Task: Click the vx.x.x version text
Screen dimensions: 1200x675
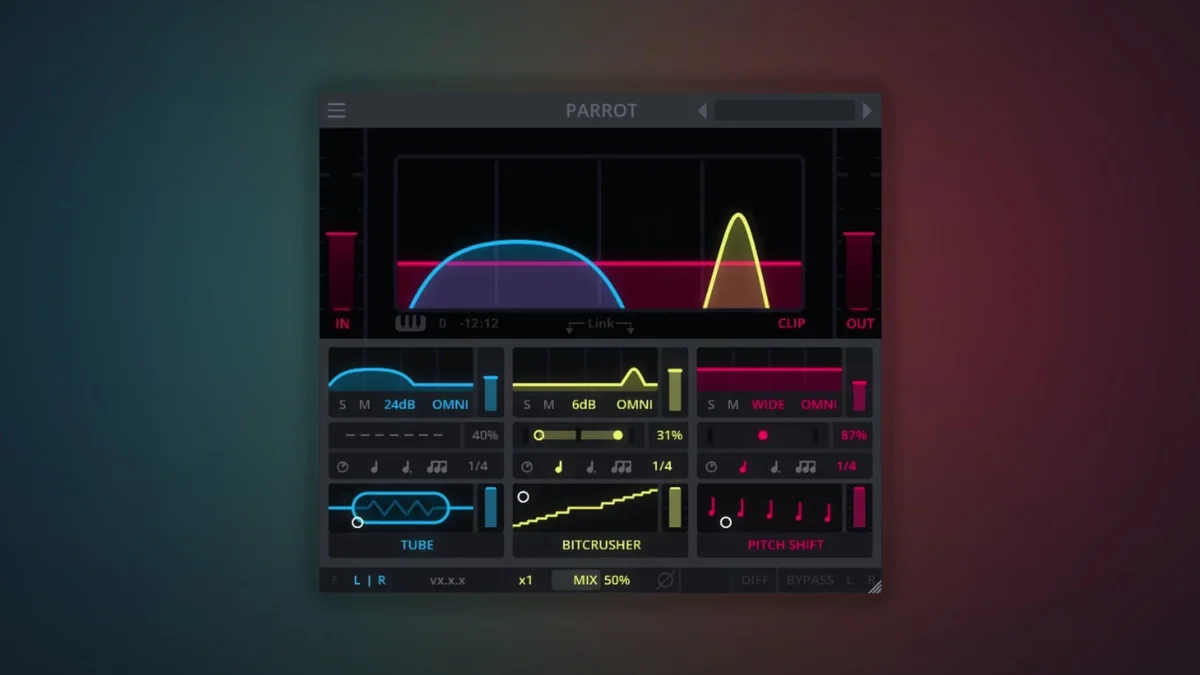Action: tap(447, 580)
